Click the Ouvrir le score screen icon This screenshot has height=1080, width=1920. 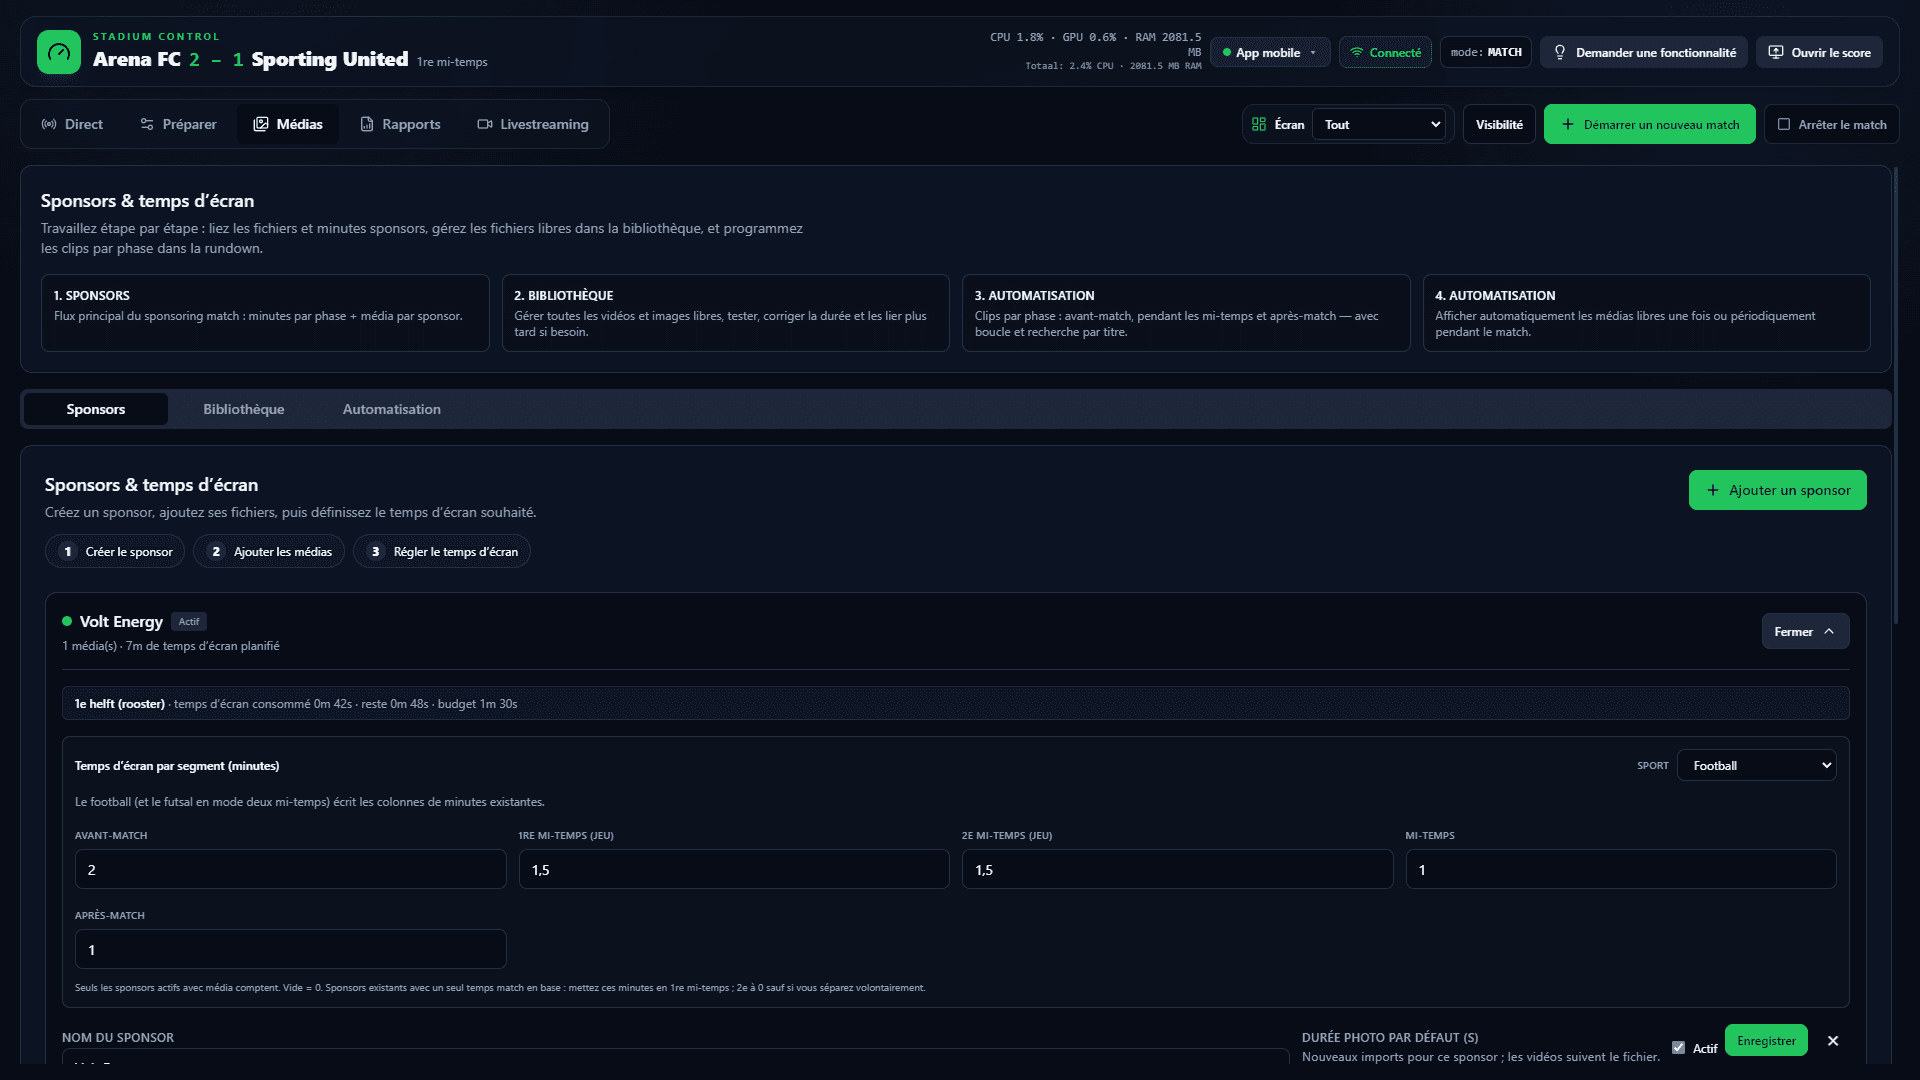1776,52
